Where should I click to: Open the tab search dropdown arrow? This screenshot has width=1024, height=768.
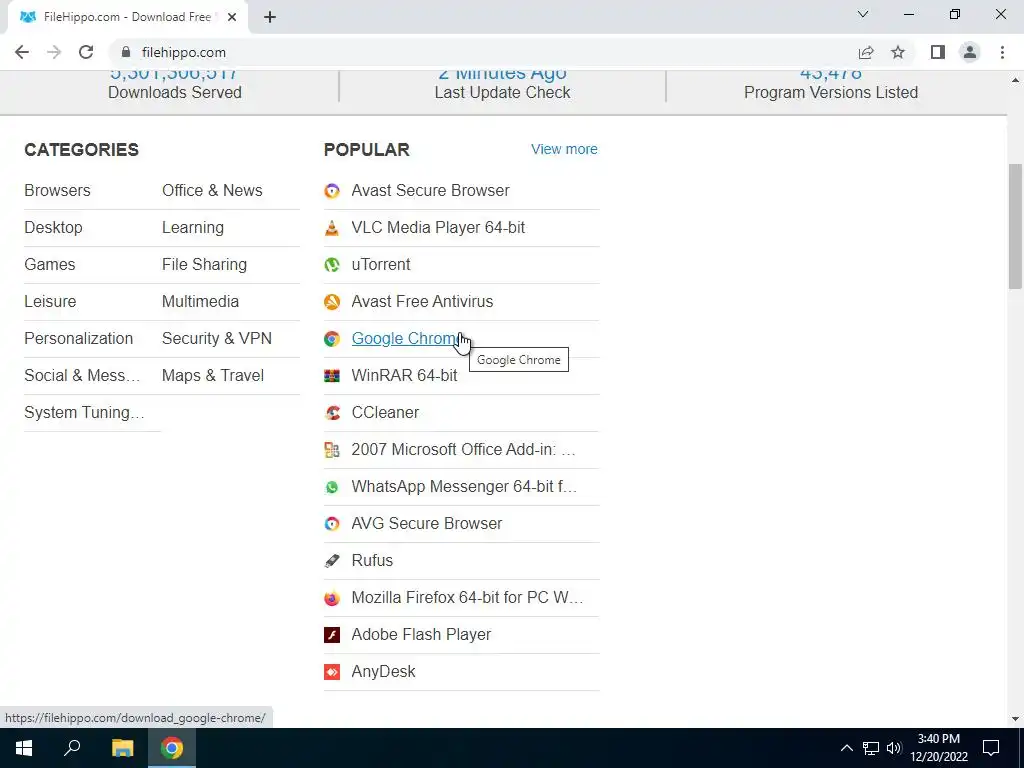click(x=863, y=14)
